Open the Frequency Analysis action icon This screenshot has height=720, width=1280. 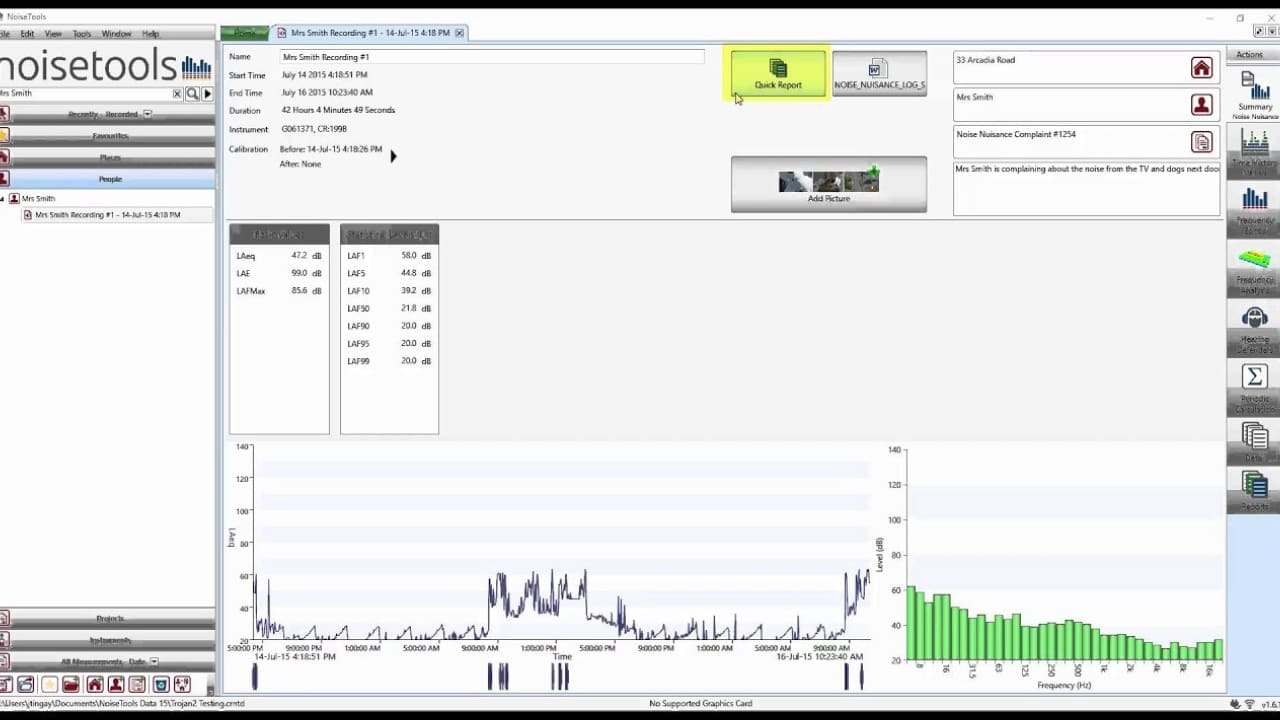pyautogui.click(x=1254, y=271)
